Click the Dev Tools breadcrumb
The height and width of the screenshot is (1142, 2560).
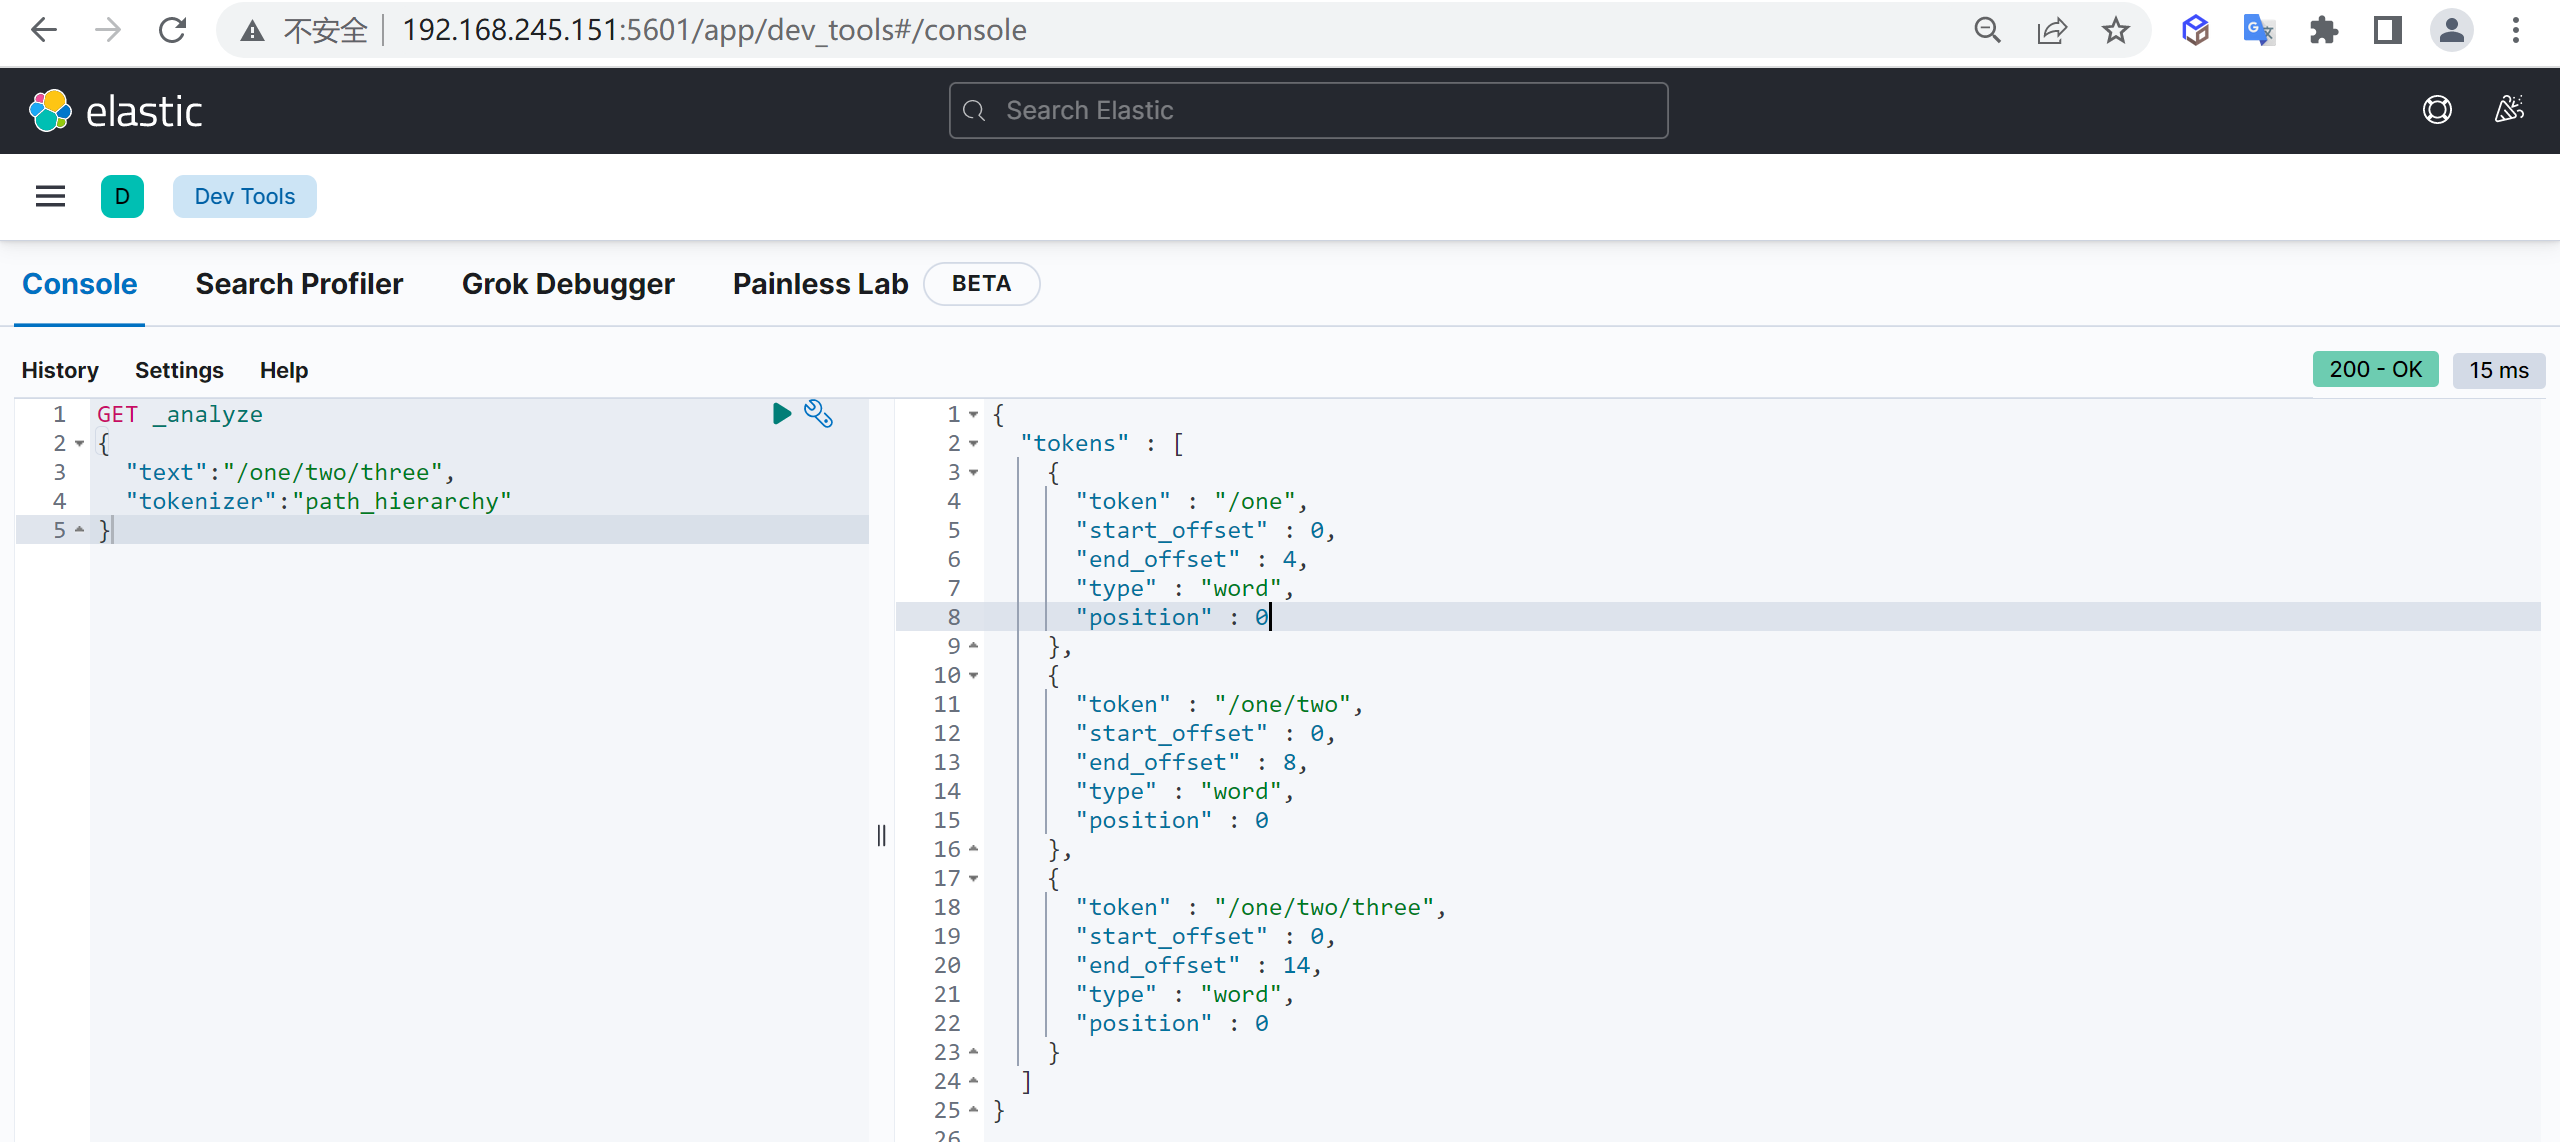pos(244,196)
